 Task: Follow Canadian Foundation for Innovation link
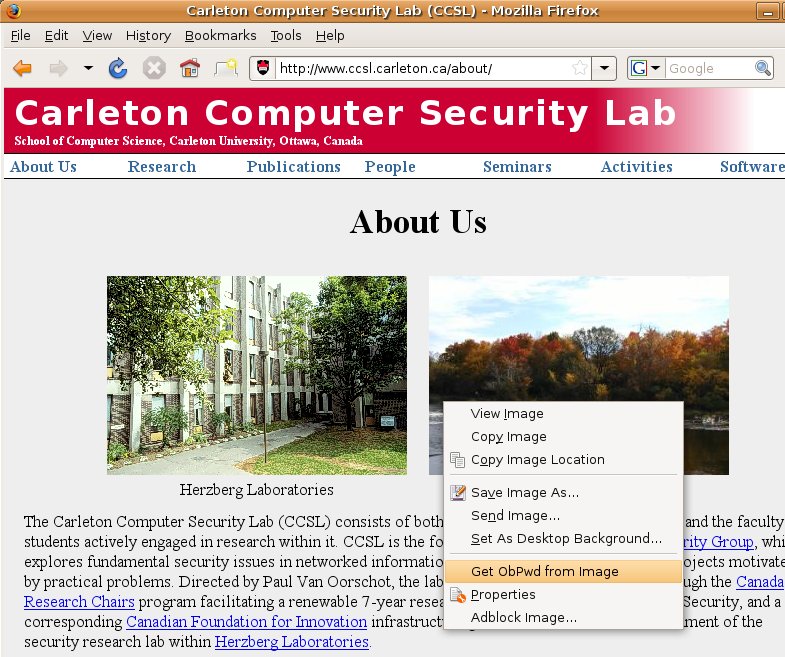246,621
